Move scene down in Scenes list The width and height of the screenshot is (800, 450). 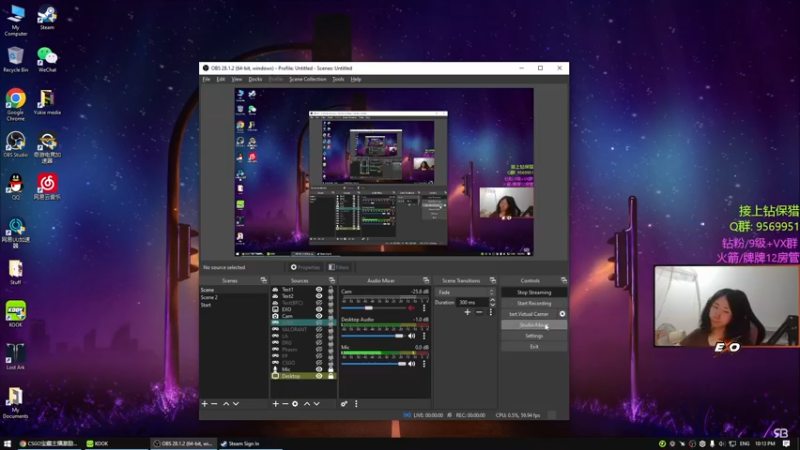(236, 404)
